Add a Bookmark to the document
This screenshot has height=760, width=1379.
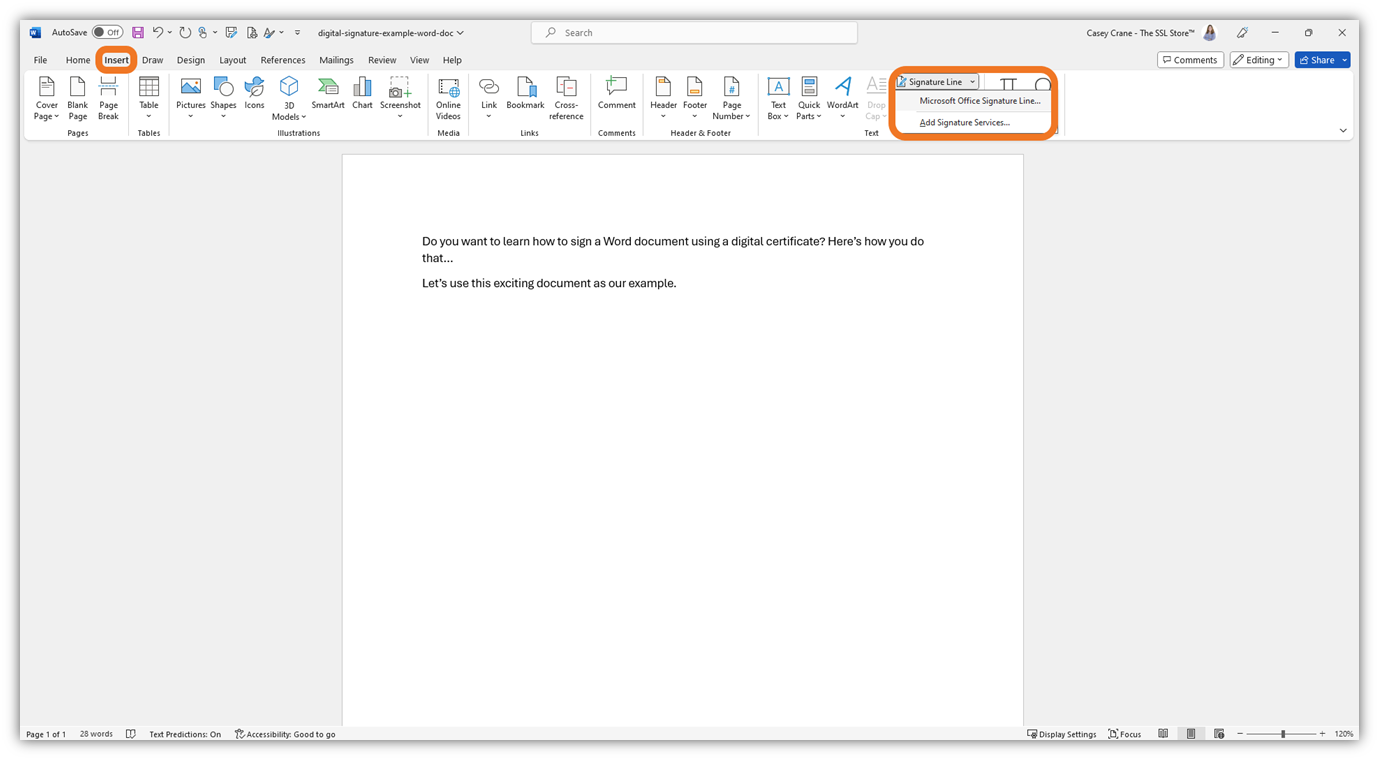click(525, 92)
